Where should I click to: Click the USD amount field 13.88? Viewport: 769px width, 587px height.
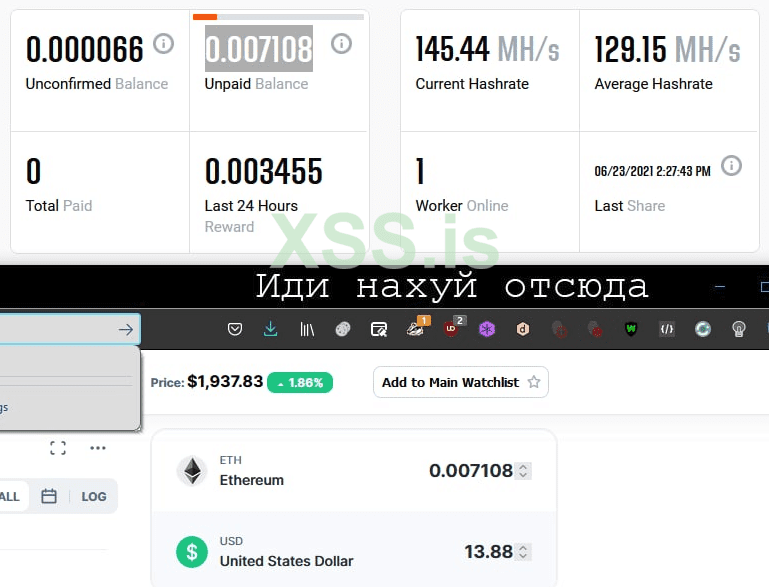(x=488, y=552)
